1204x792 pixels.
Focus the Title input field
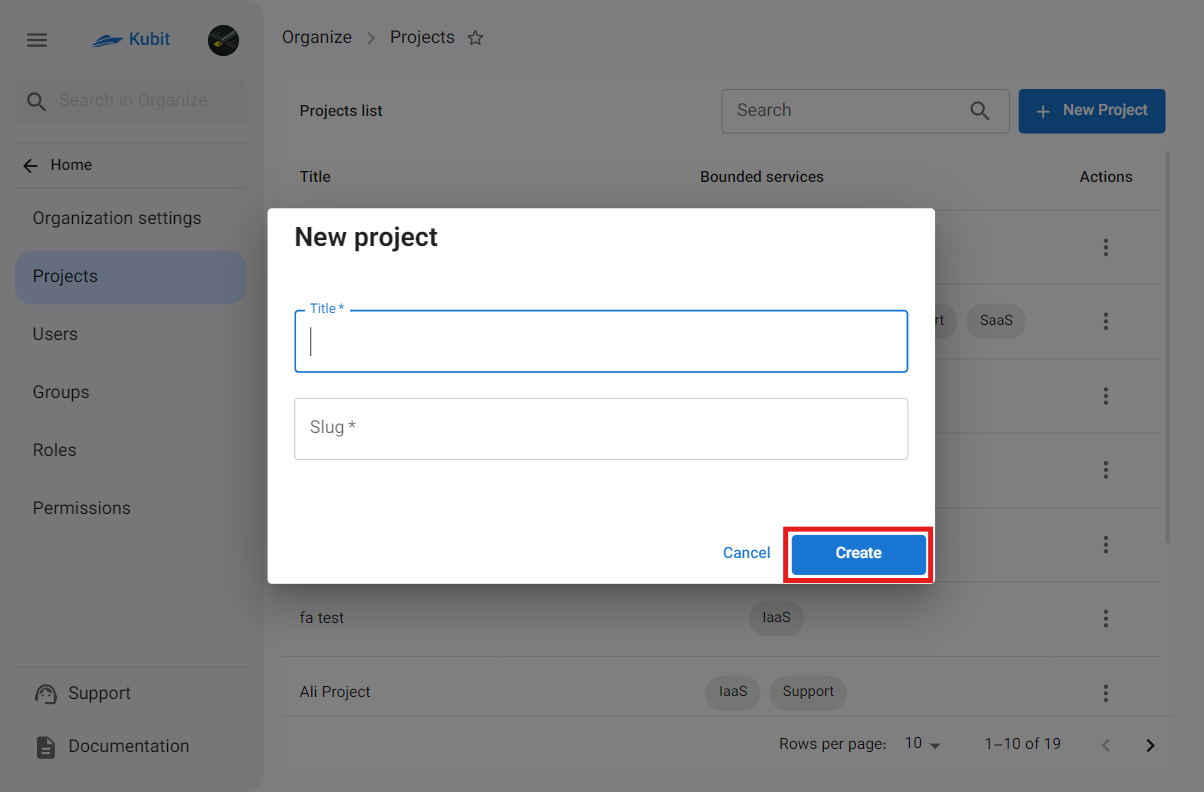tap(601, 342)
